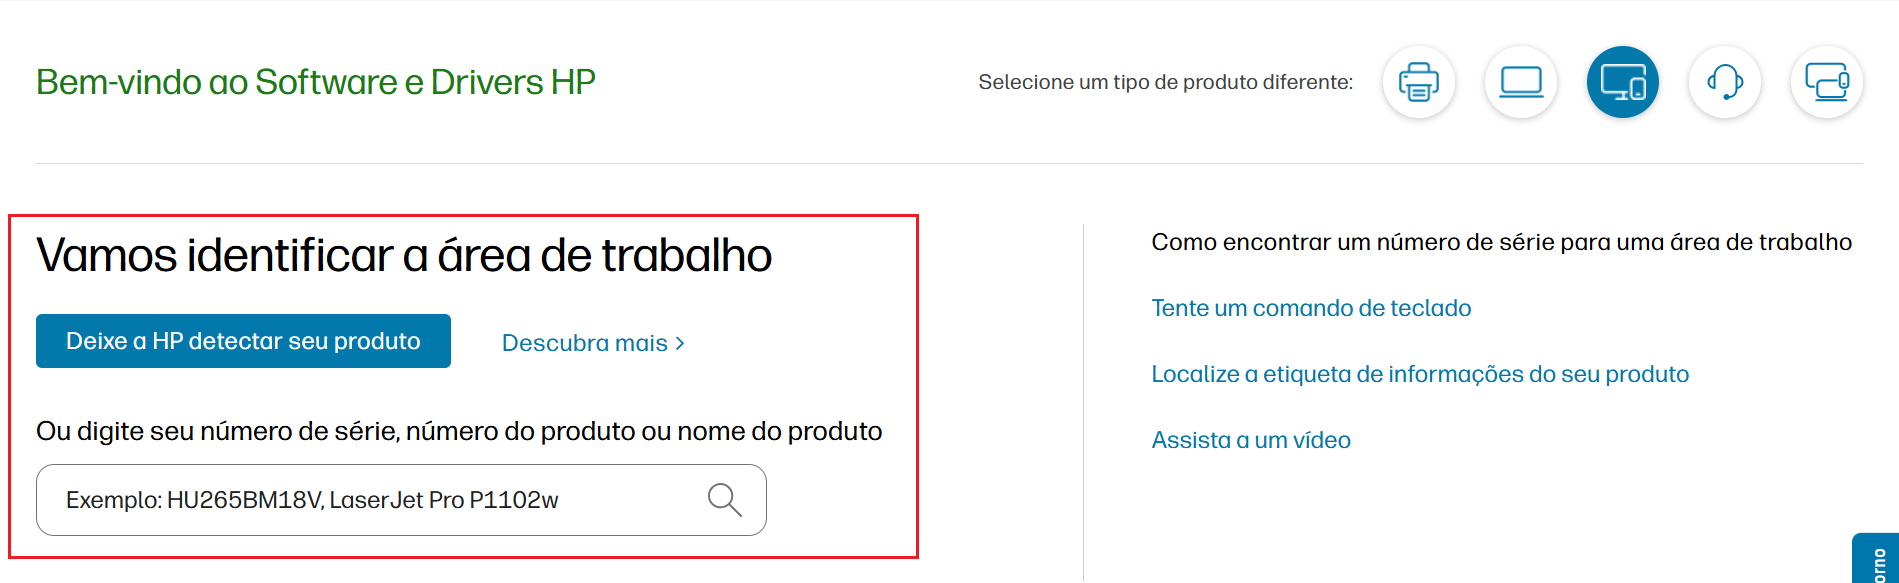Select the printer product type icon
The height and width of the screenshot is (583, 1899).
click(1418, 82)
